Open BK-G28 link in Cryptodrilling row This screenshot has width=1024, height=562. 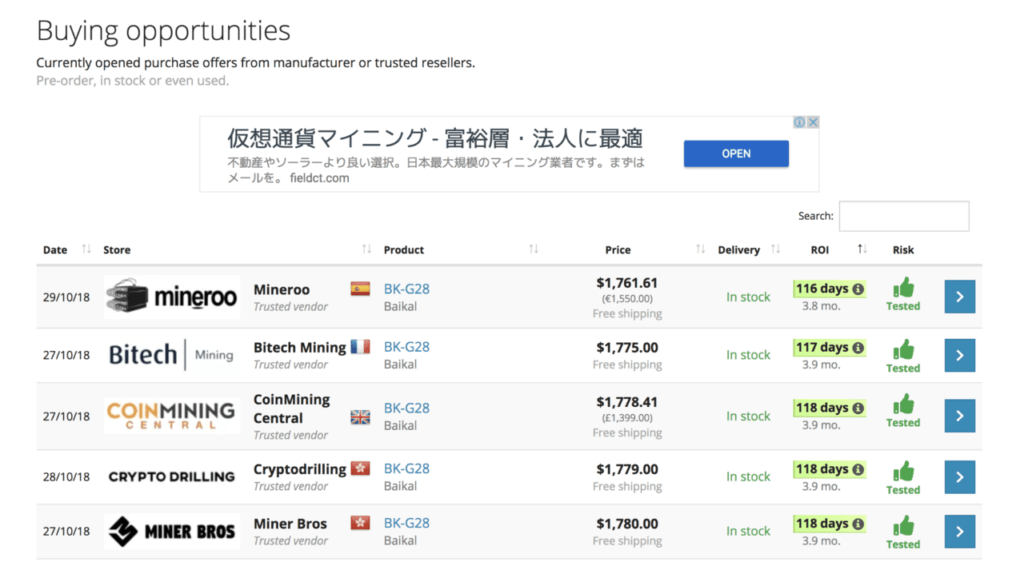[x=406, y=469]
